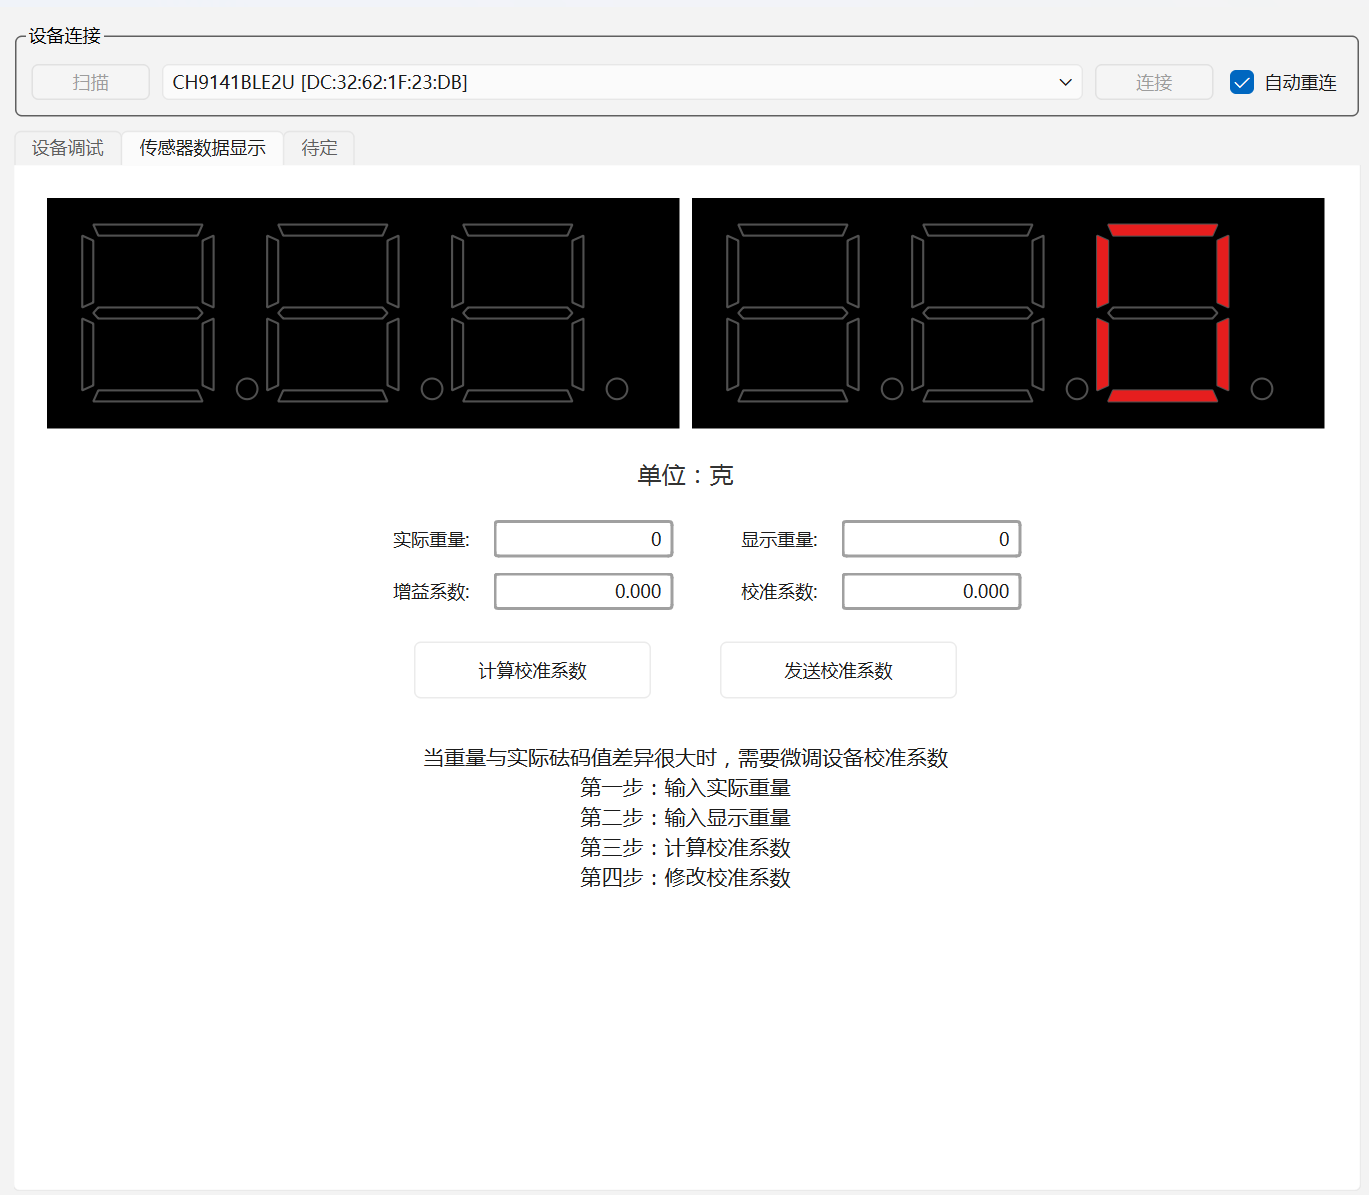Focus the 实际重量 input field
Image resolution: width=1369 pixels, height=1195 pixels.
pyautogui.click(x=584, y=539)
